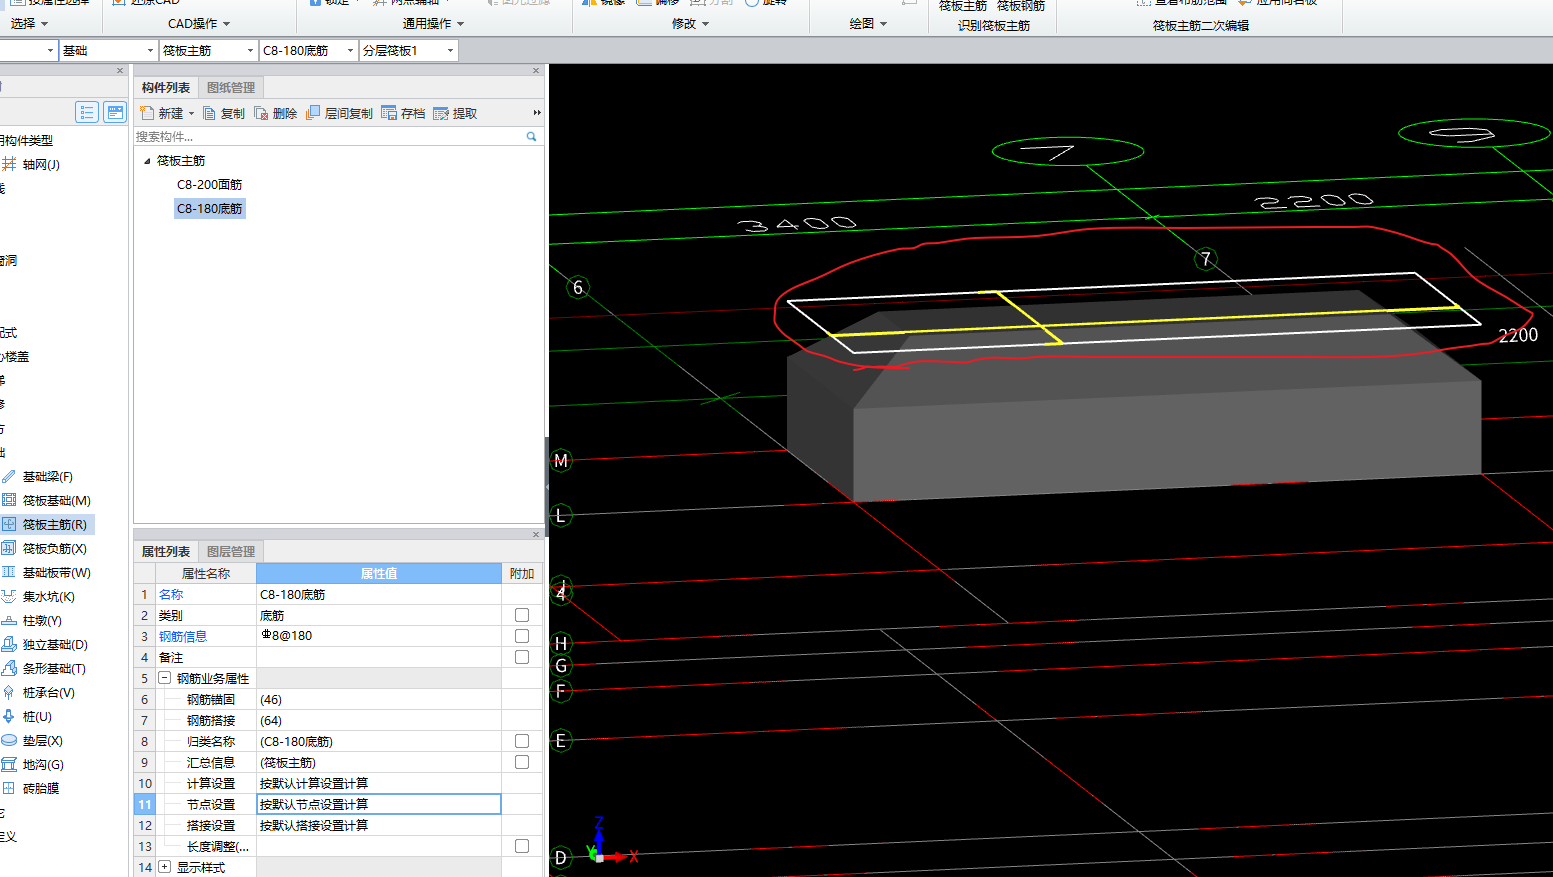
Task: Click the search magnifier in component list
Action: (532, 136)
